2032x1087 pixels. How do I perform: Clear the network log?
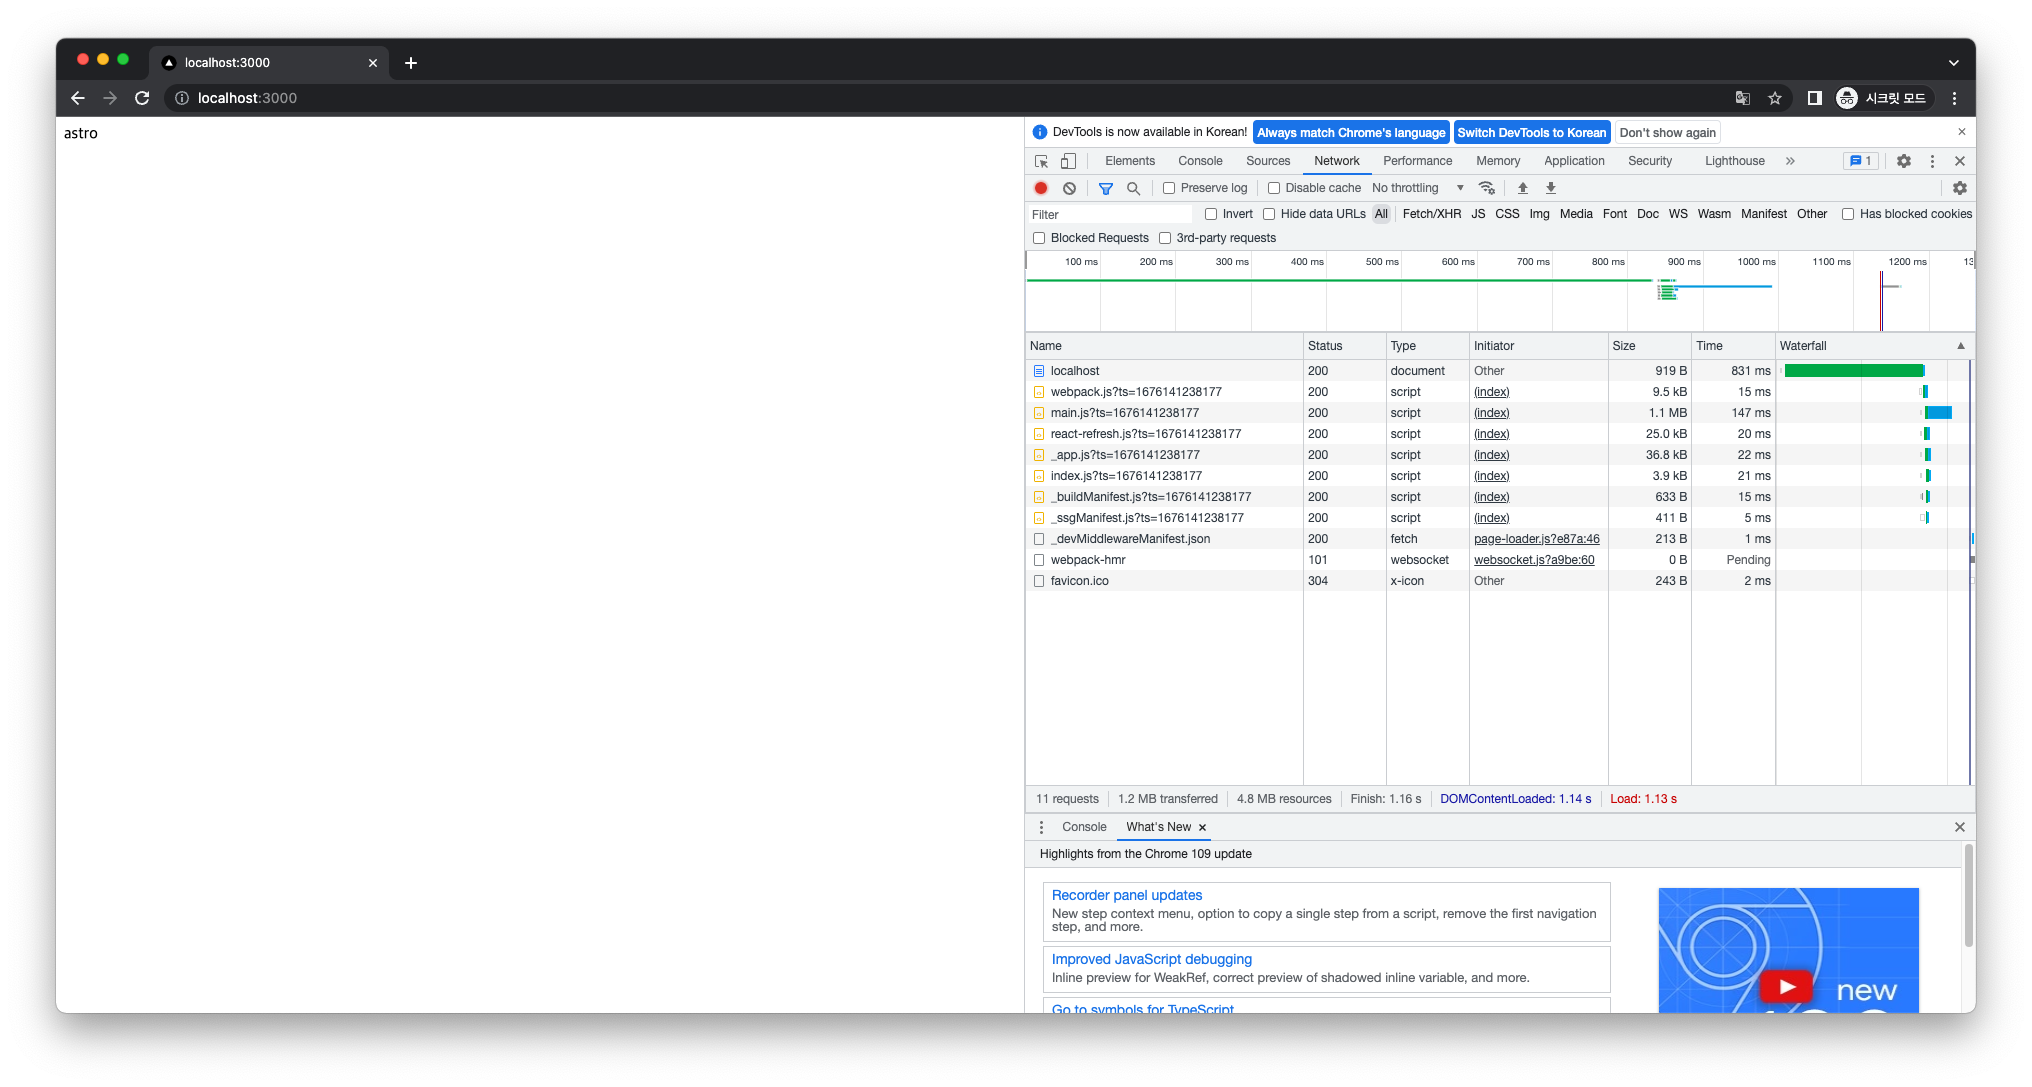(x=1069, y=188)
